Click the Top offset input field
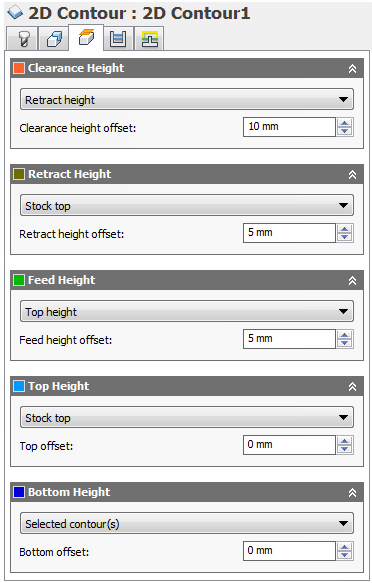Image resolution: width=372 pixels, height=583 pixels. click(x=289, y=445)
